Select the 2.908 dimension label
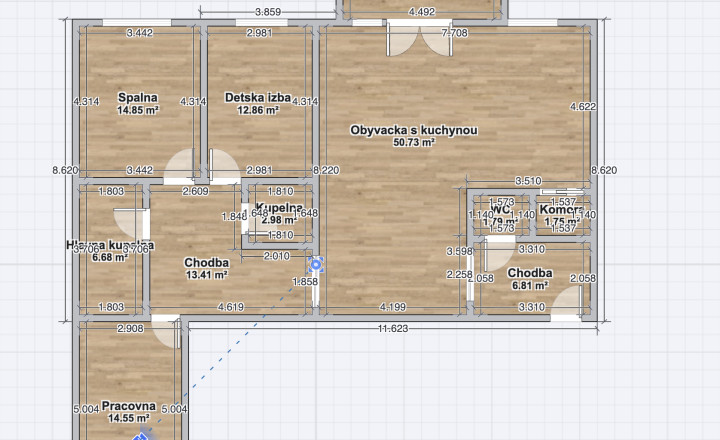This screenshot has height=440, width=720. (130, 328)
